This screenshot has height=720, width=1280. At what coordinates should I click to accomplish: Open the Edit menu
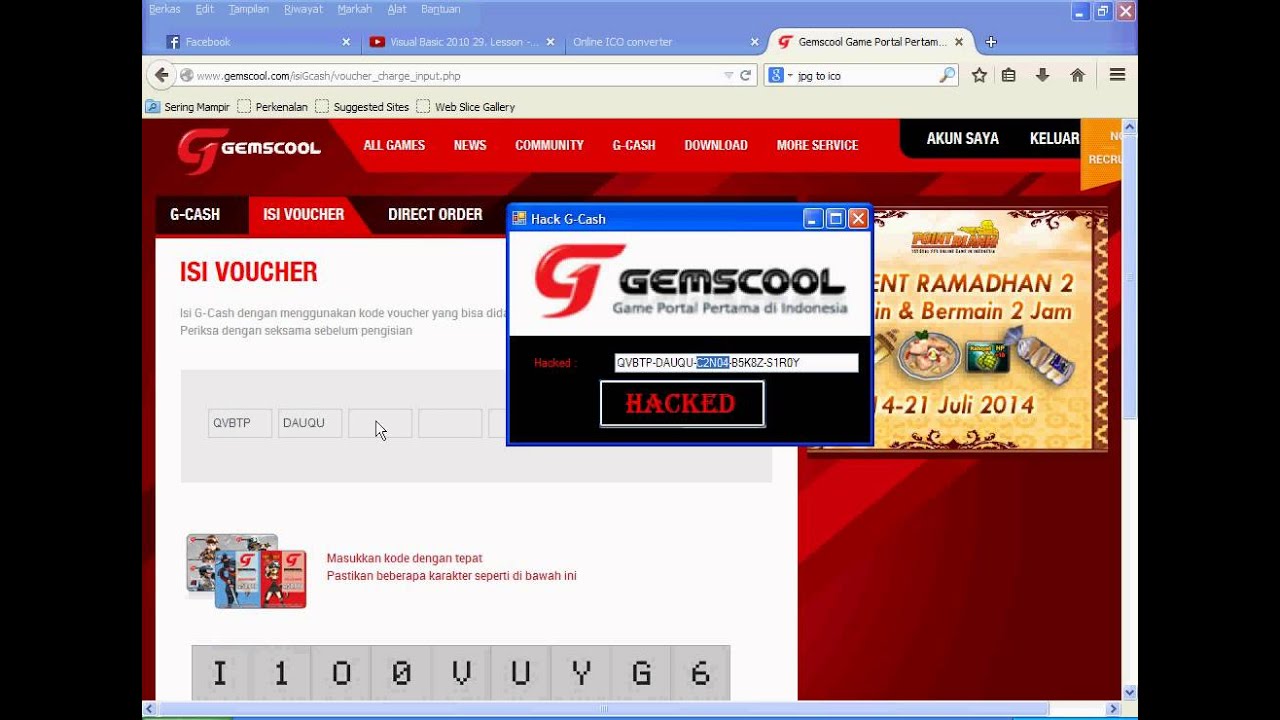[x=205, y=9]
